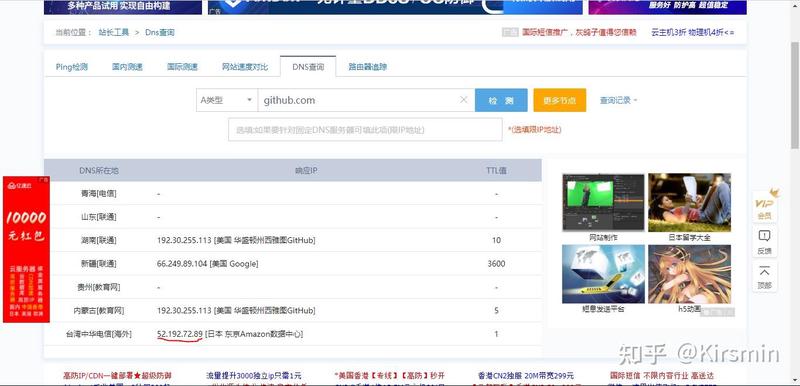The image size is (800, 386).
Task: Click the optional DNS server IP input field
Action: click(365, 130)
